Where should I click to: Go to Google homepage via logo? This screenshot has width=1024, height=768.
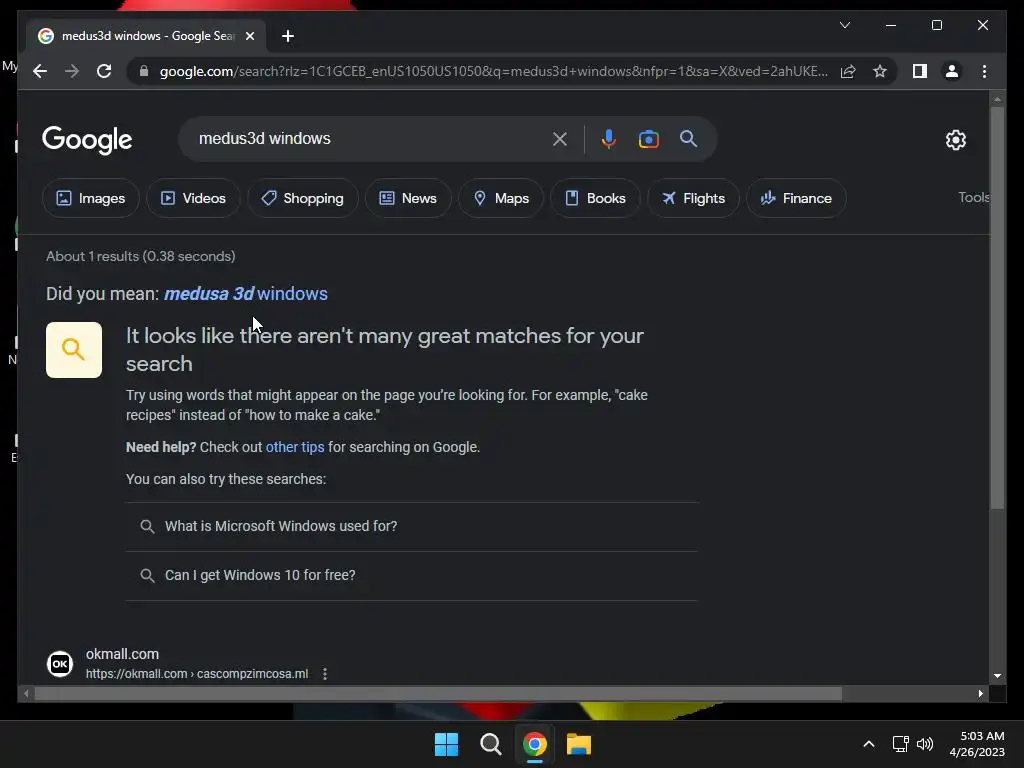click(x=87, y=140)
